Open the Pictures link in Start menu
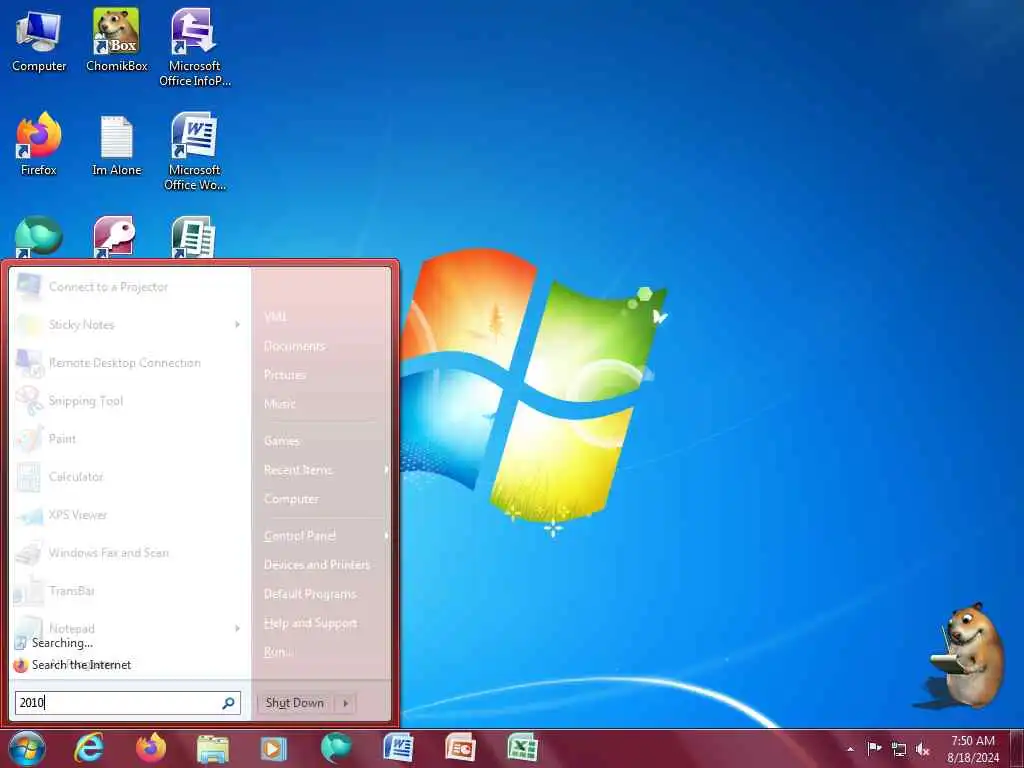The image size is (1024, 768). coord(285,375)
